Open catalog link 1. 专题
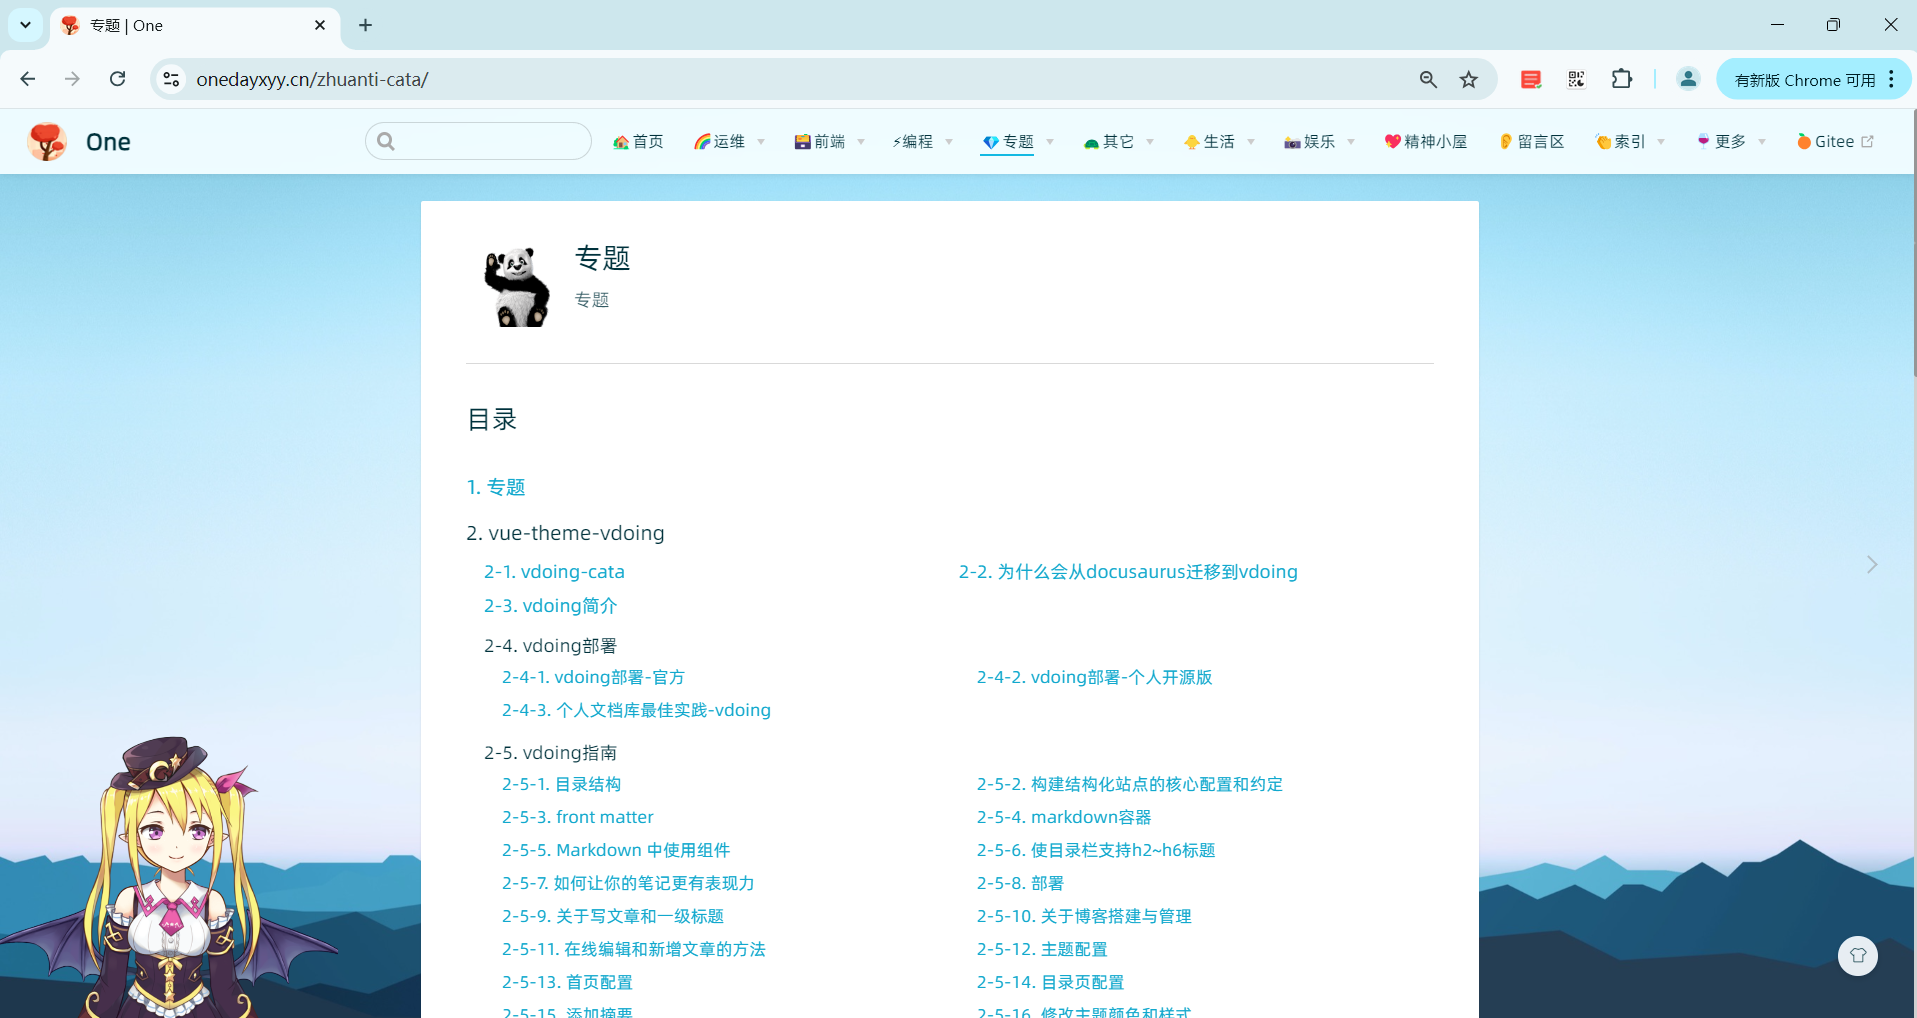The image size is (1917, 1018). [496, 487]
